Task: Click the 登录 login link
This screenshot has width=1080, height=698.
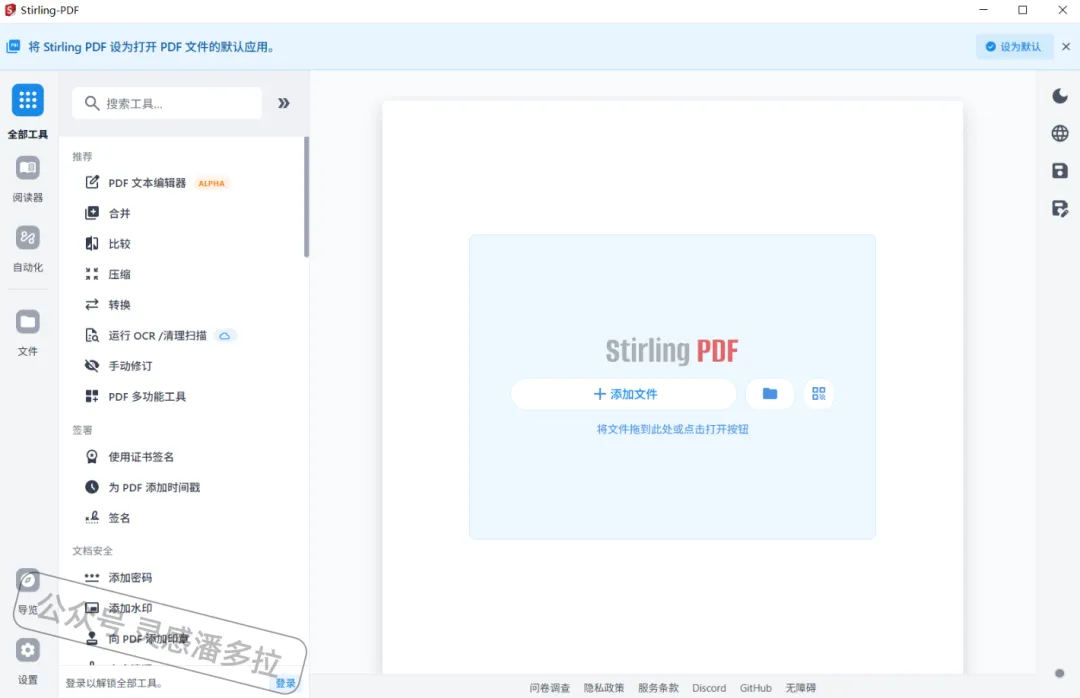Action: [285, 683]
